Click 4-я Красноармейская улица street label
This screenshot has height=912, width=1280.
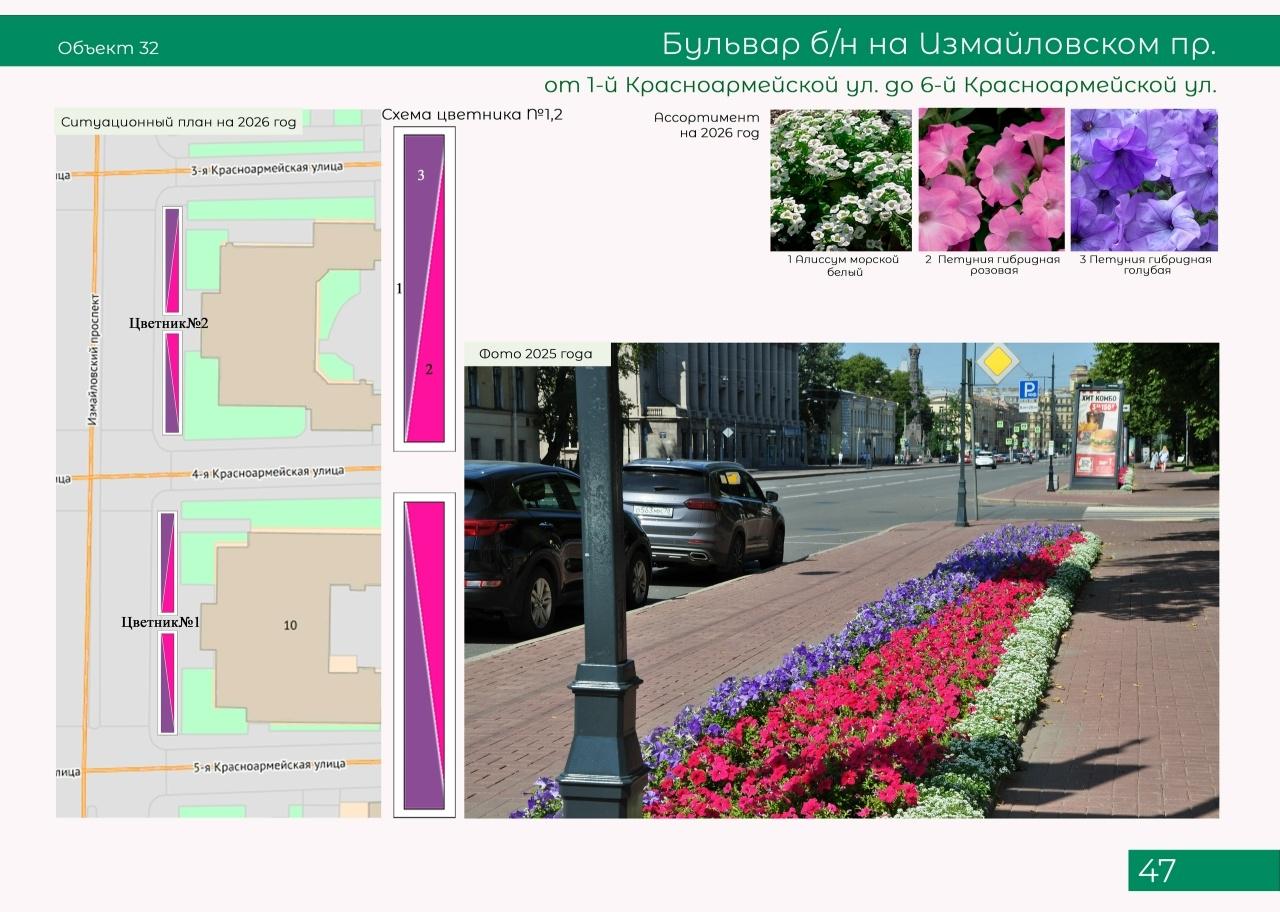point(267,472)
